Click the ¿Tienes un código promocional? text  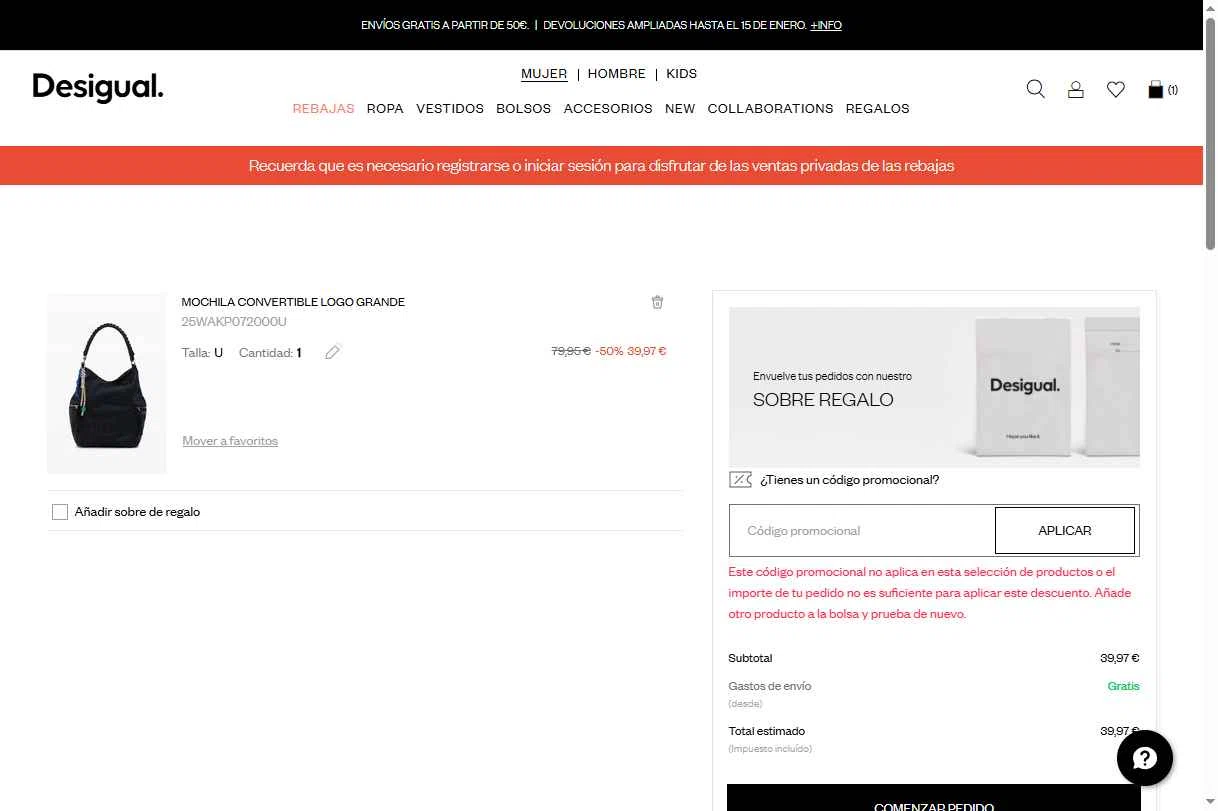[x=849, y=480]
